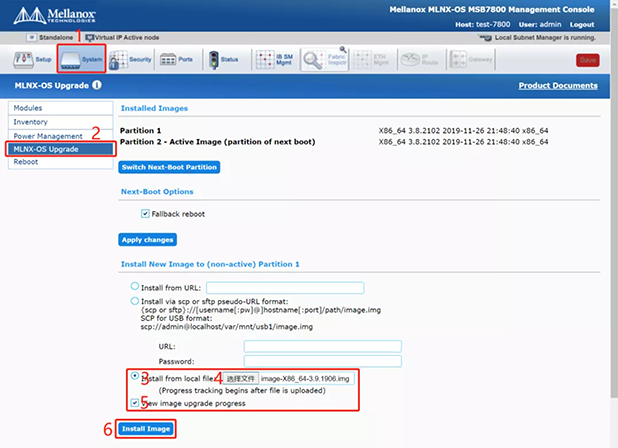Open the Gateway section

[x=471, y=59]
